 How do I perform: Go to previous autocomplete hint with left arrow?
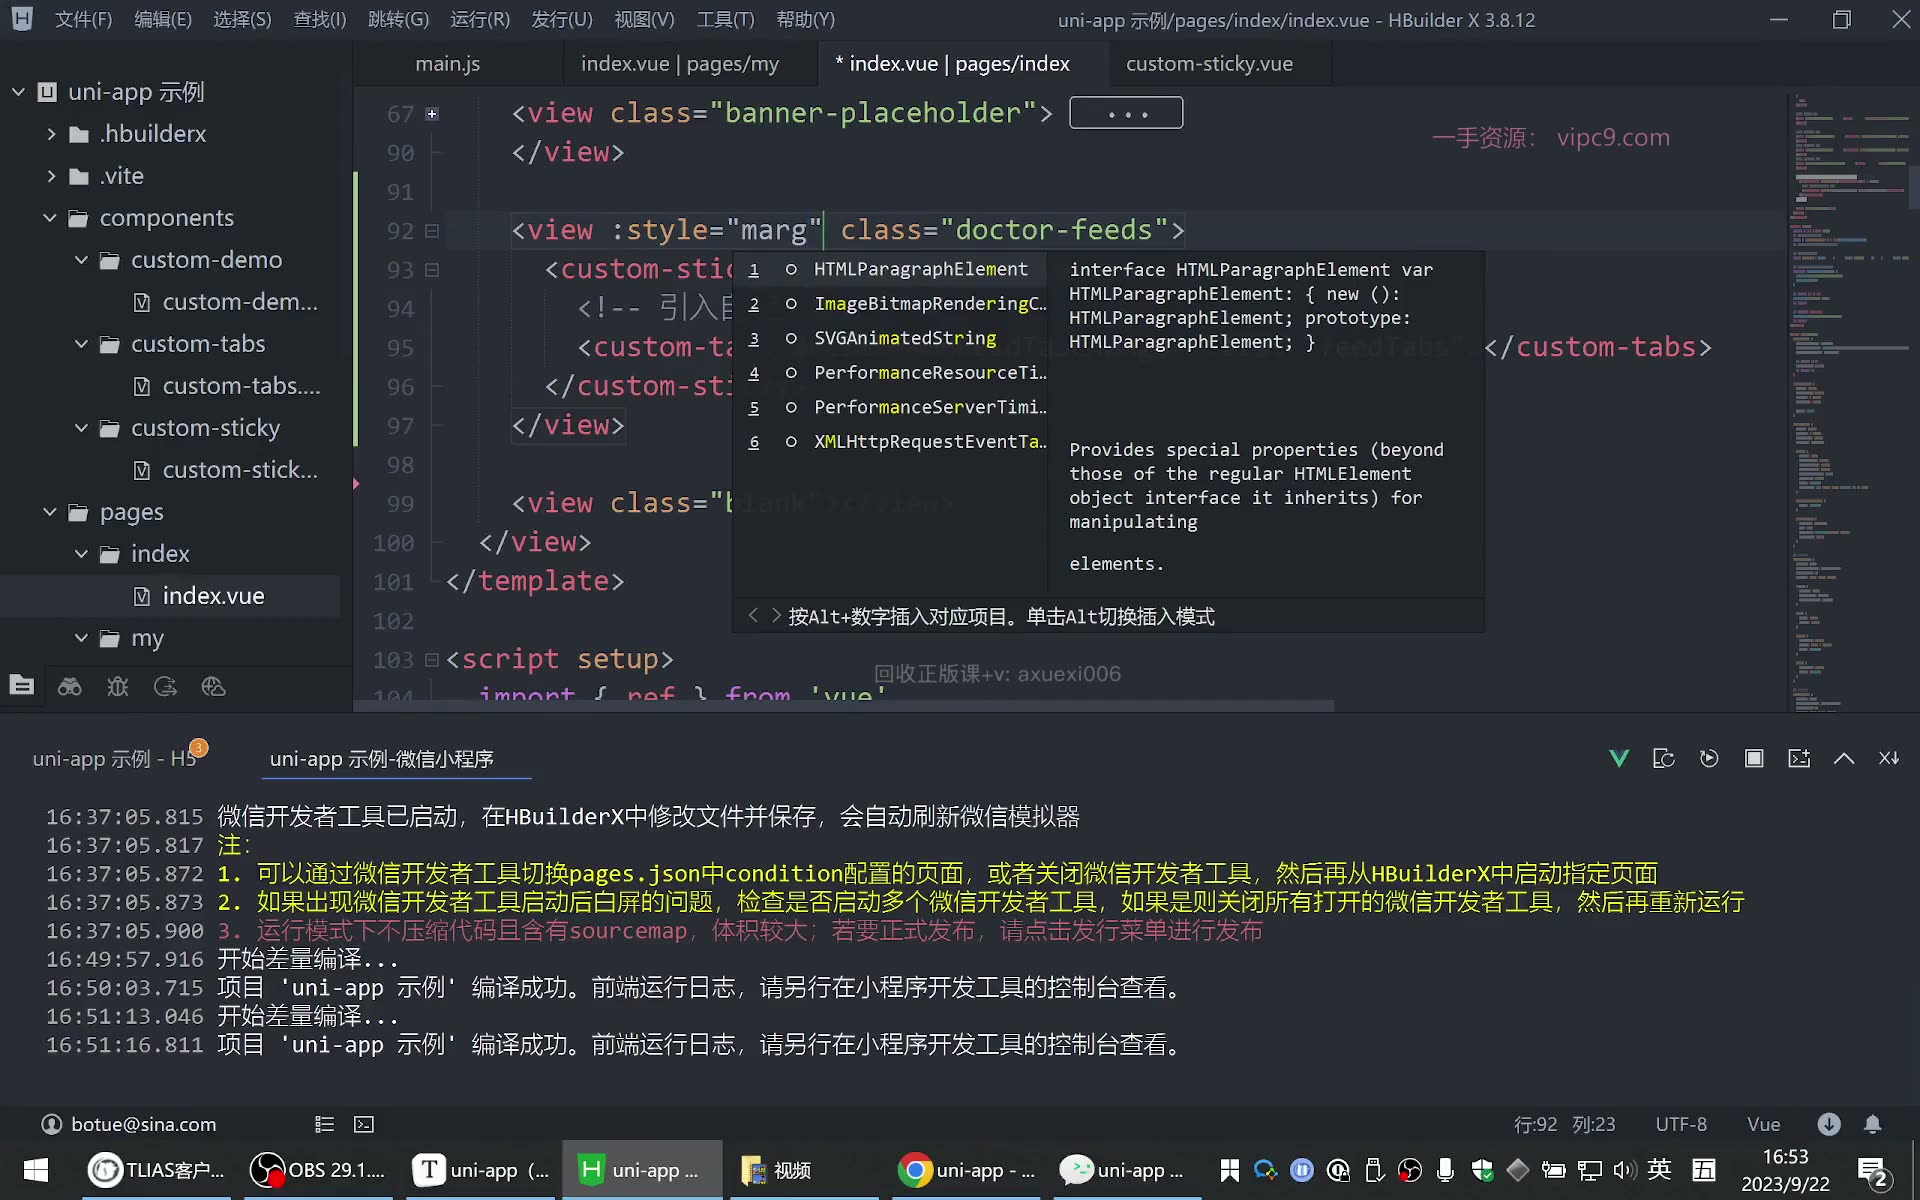753,616
